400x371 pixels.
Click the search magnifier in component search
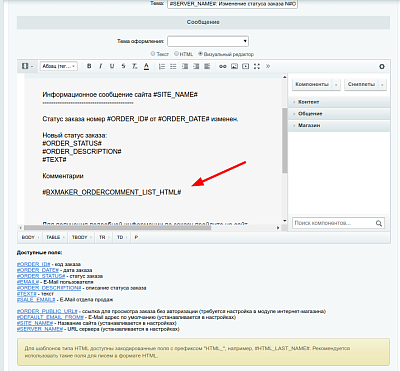[379, 223]
